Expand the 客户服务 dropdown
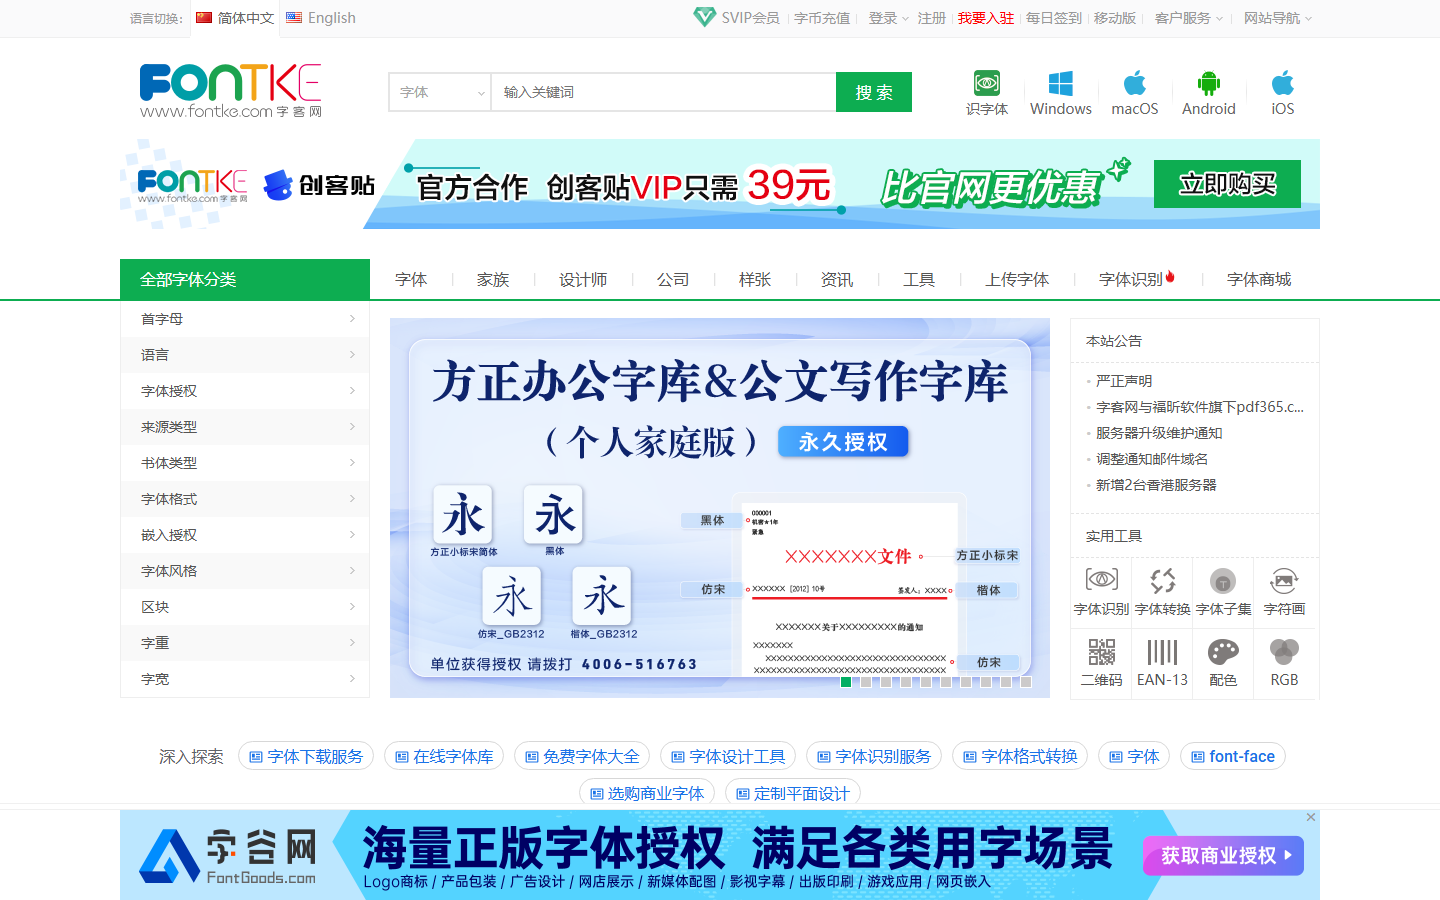 [x=1188, y=18]
